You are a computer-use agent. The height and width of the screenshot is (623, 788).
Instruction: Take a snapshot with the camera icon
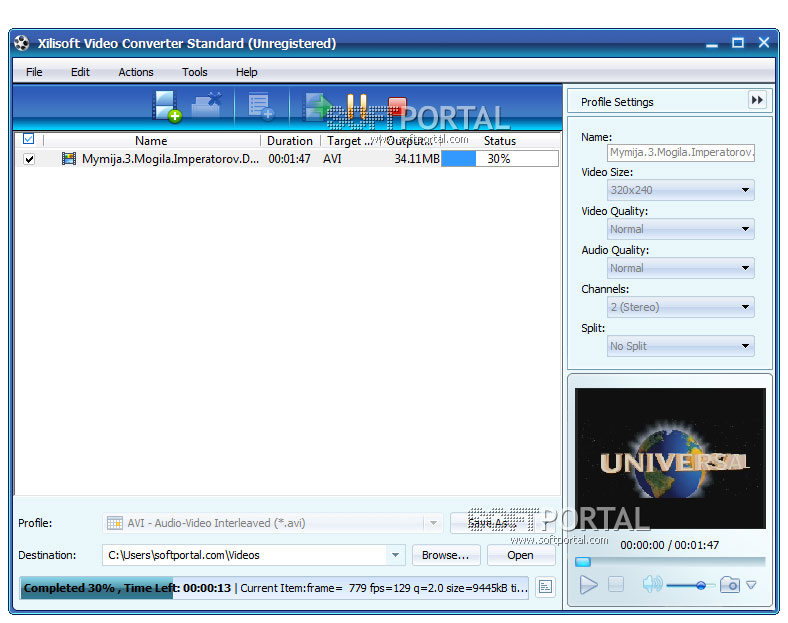tap(730, 584)
